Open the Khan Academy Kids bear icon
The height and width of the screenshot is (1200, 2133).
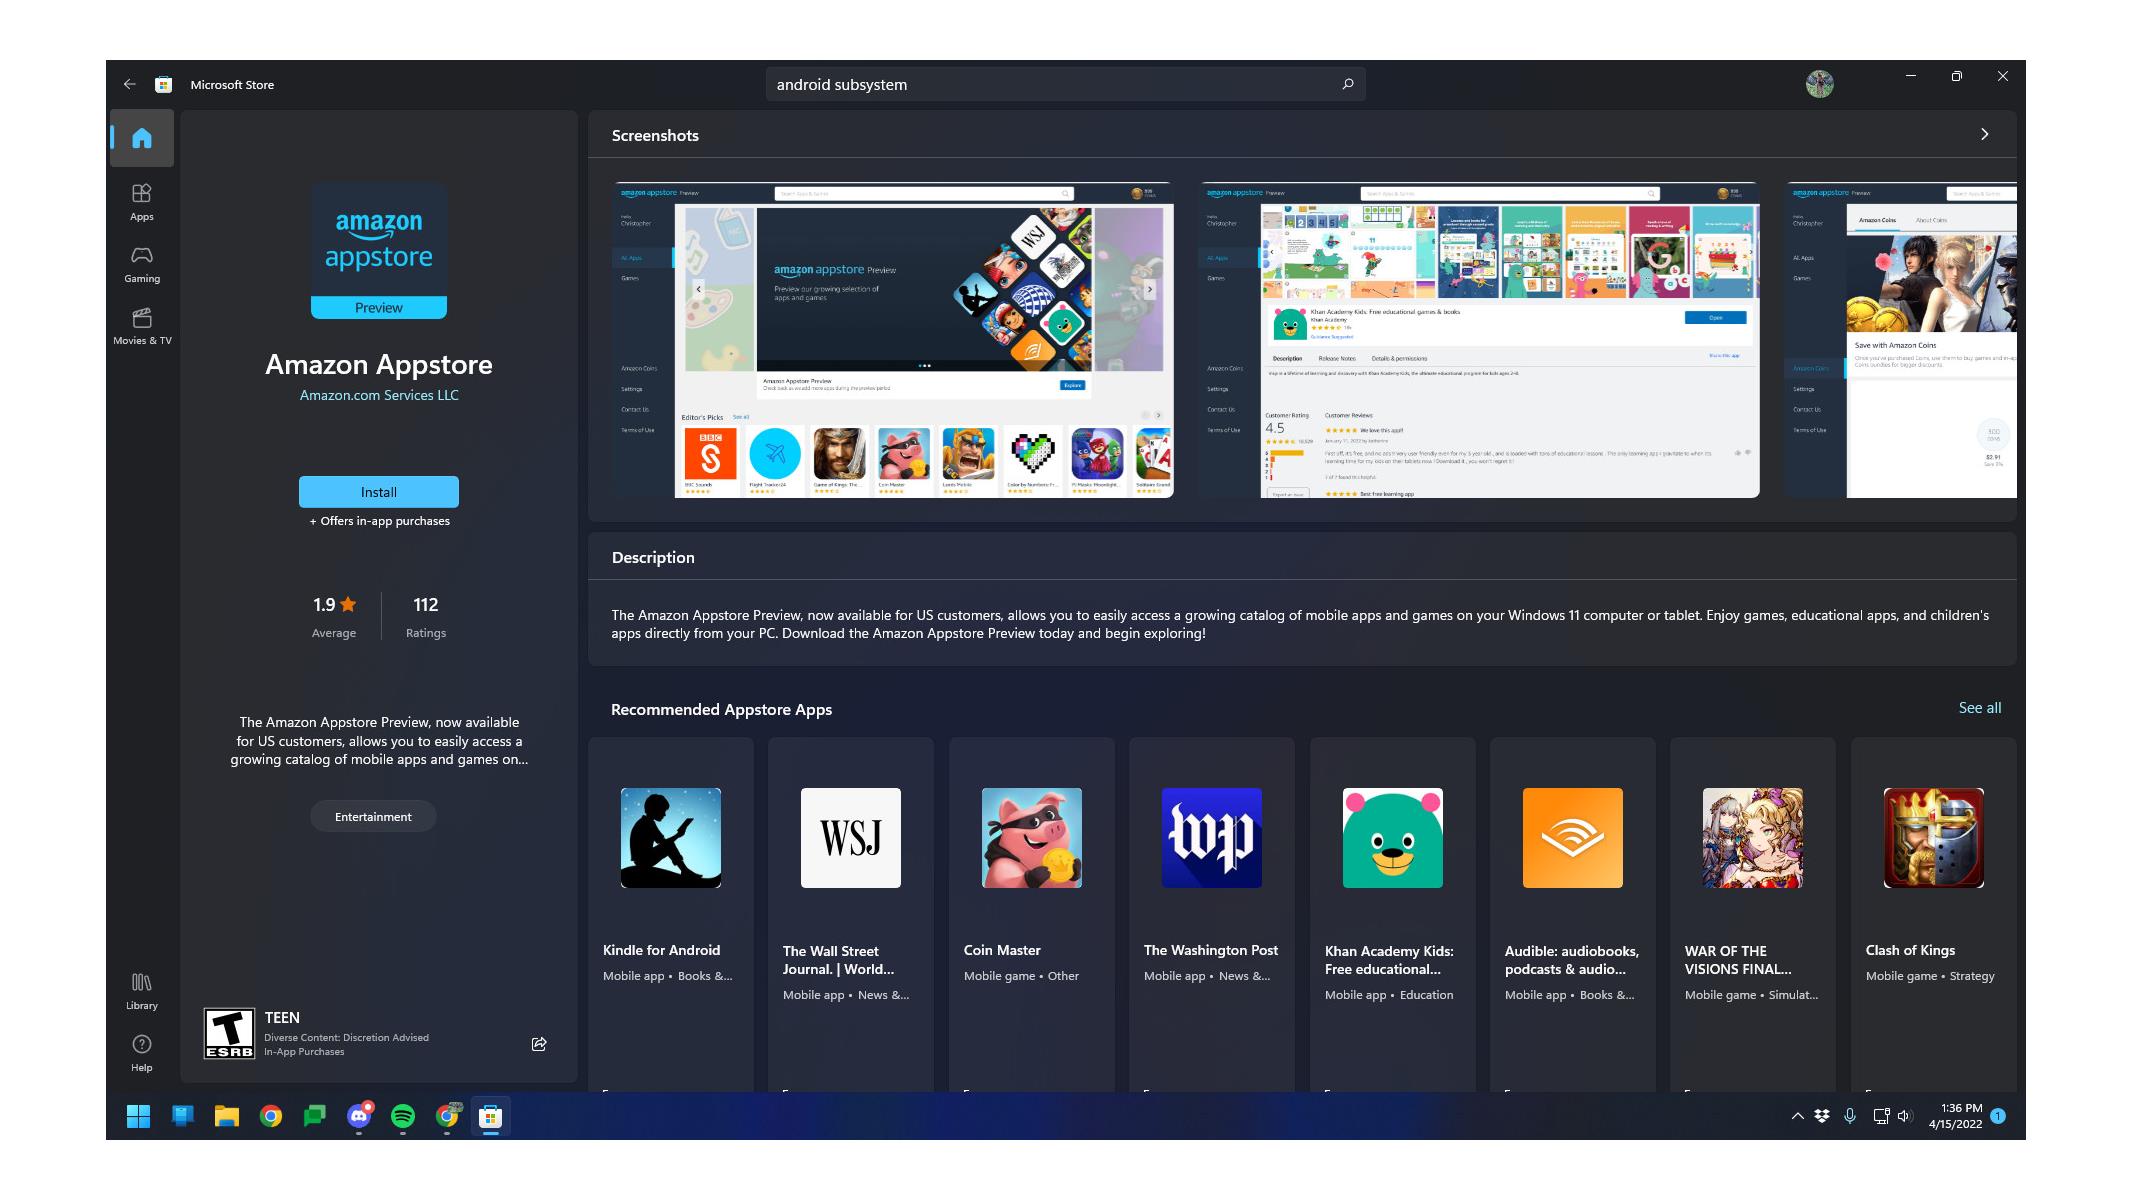[x=1393, y=838]
